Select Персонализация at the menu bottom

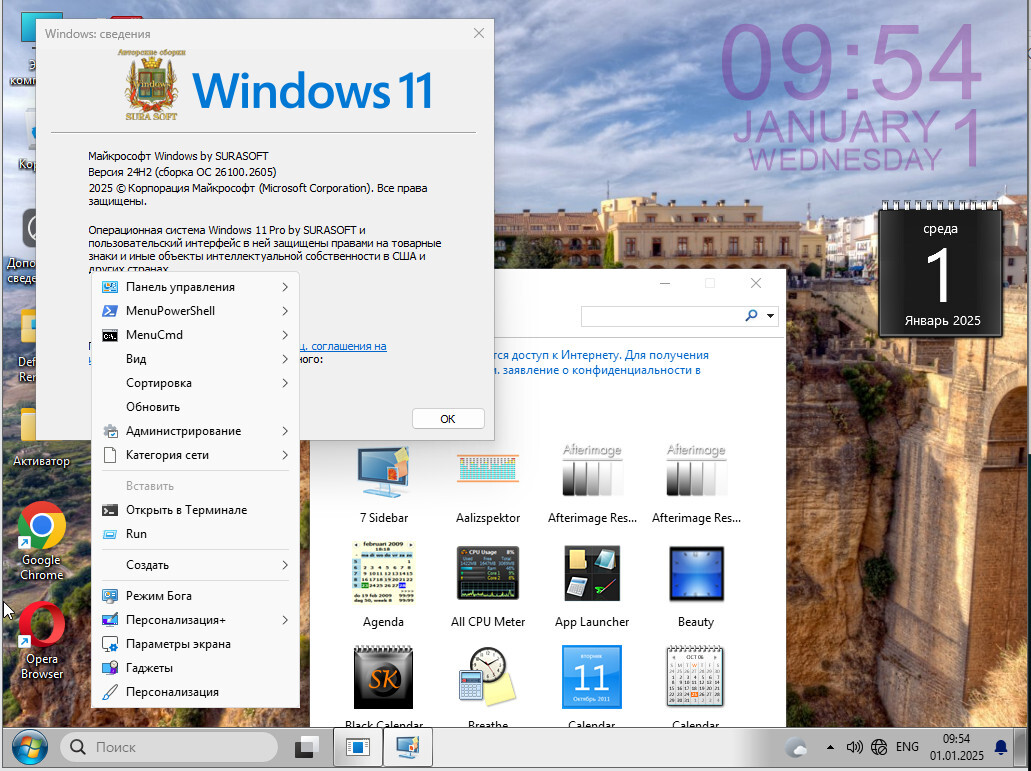tap(195, 692)
